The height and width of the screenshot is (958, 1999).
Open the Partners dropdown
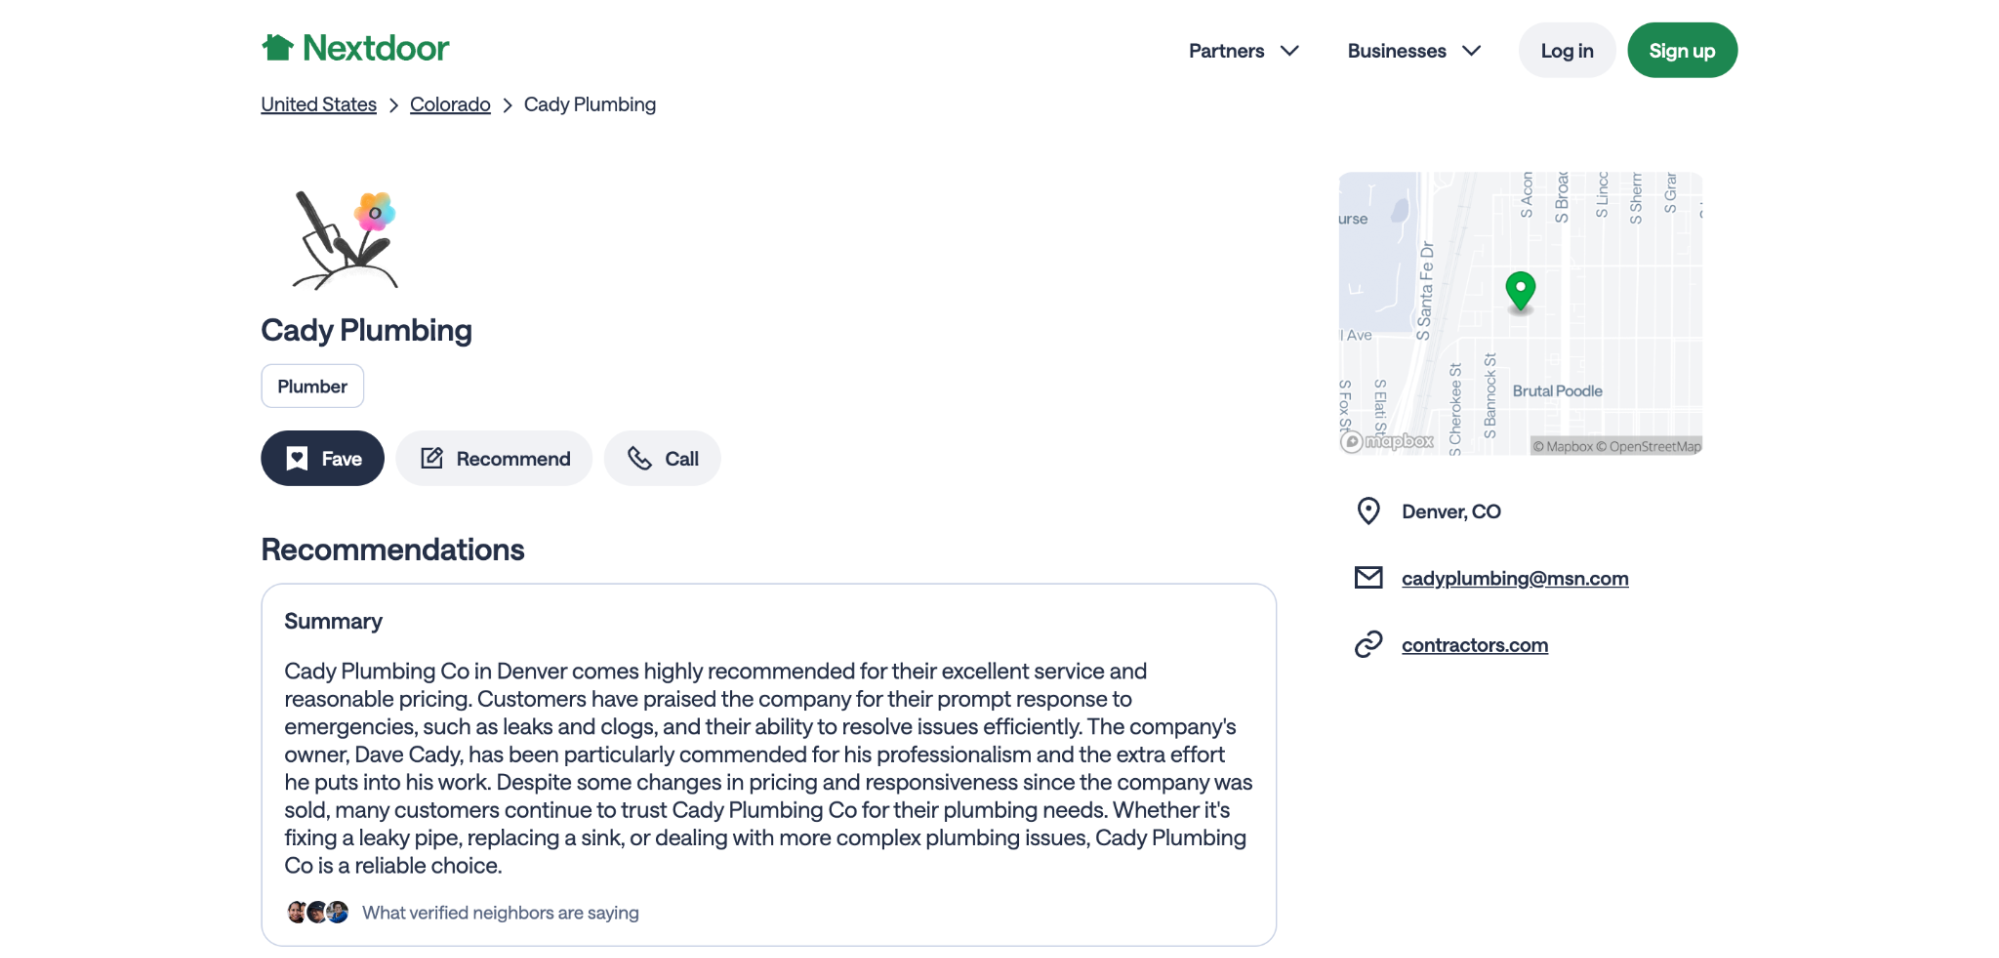[1244, 50]
